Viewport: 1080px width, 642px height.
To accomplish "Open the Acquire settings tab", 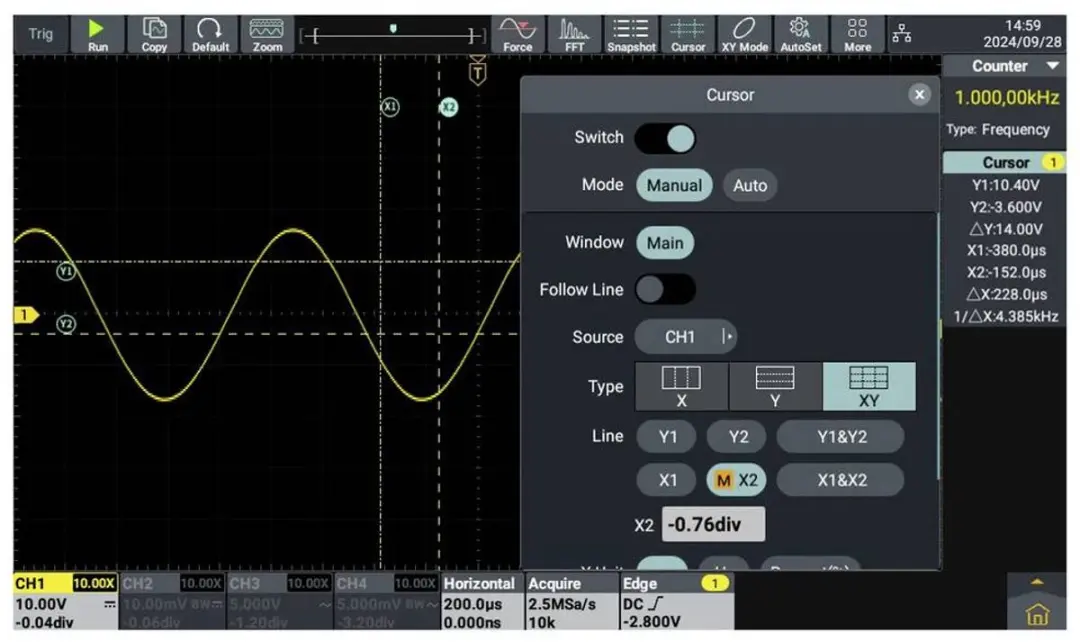I will tap(571, 601).
